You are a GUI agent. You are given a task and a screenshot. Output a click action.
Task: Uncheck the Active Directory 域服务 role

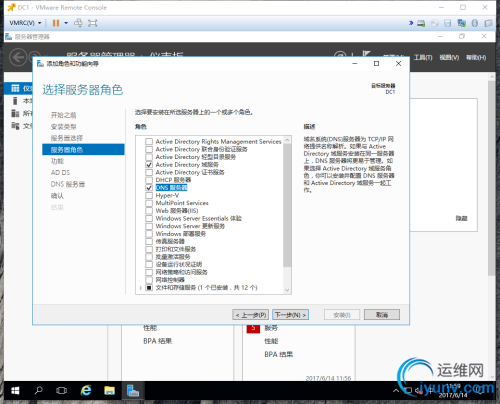[149, 165]
